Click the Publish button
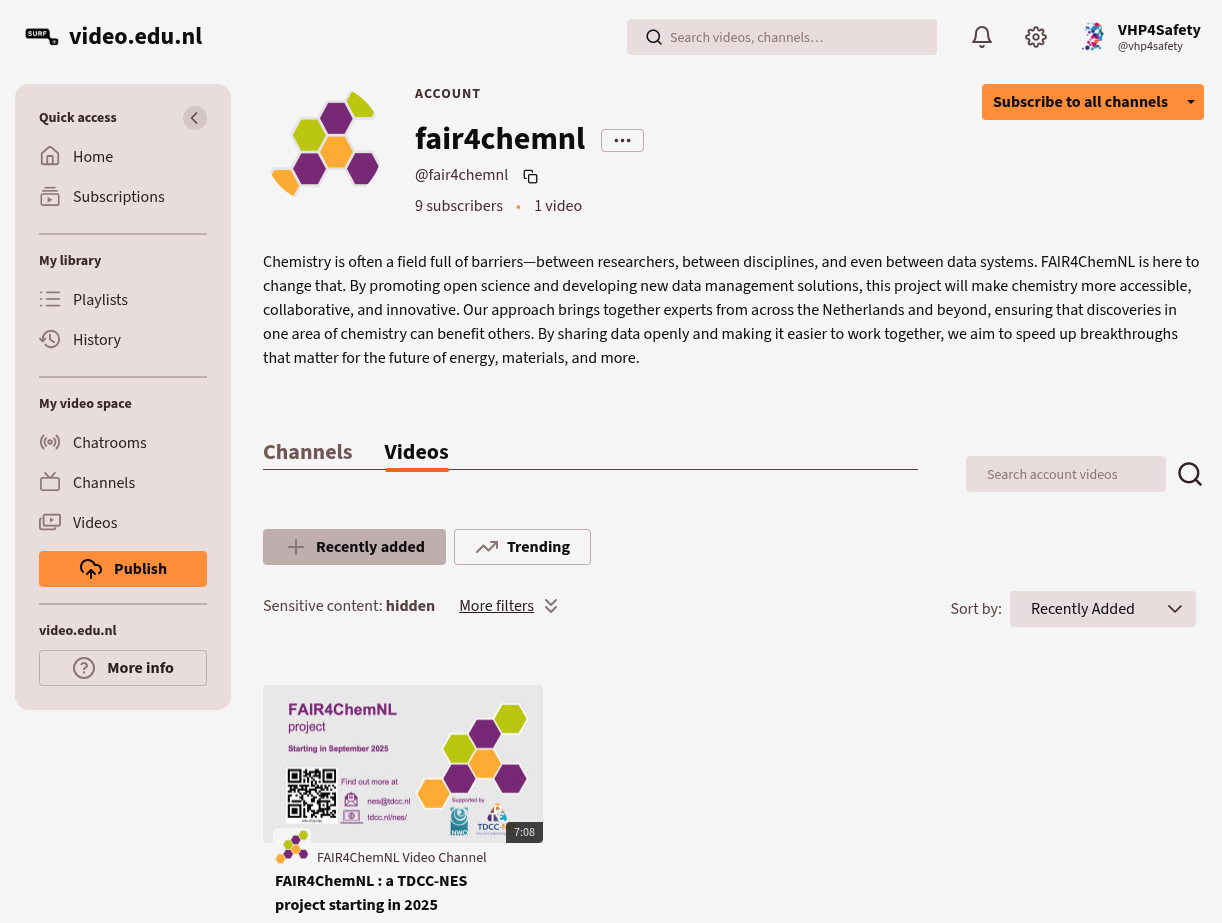 [x=123, y=569]
